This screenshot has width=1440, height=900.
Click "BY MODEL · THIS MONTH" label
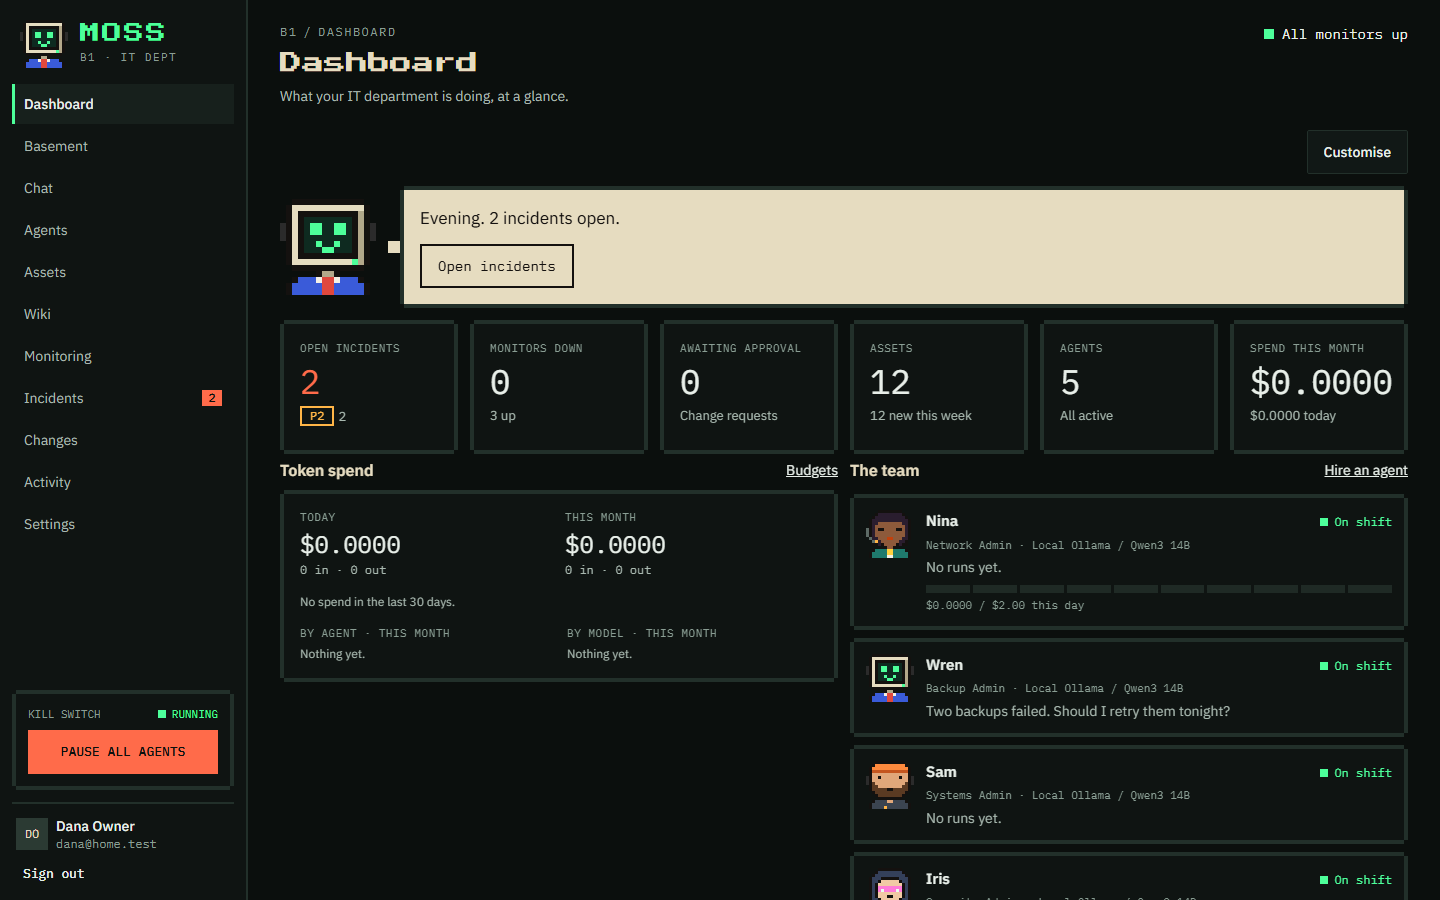(642, 633)
